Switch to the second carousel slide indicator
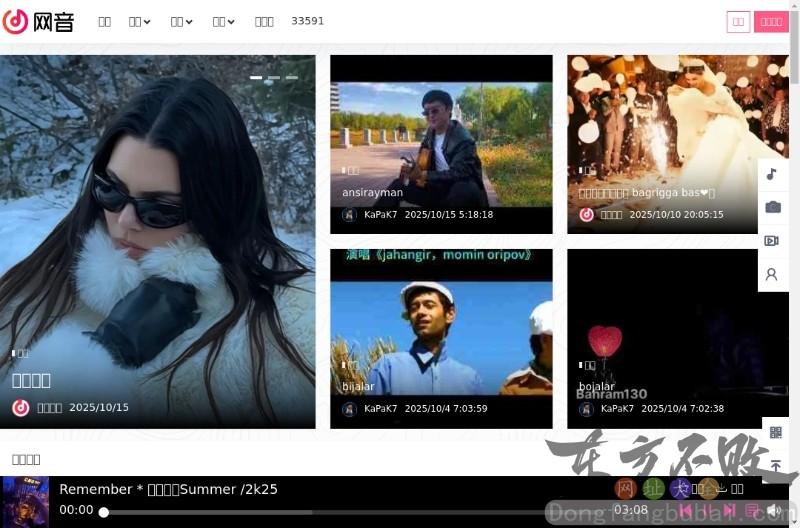 pos(273,77)
